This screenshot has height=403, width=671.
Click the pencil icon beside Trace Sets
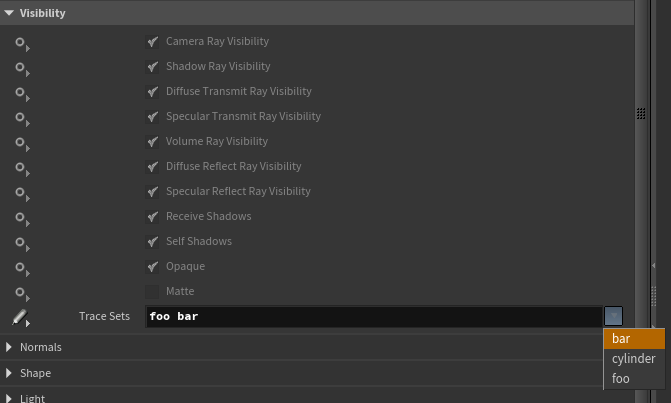tap(20, 317)
